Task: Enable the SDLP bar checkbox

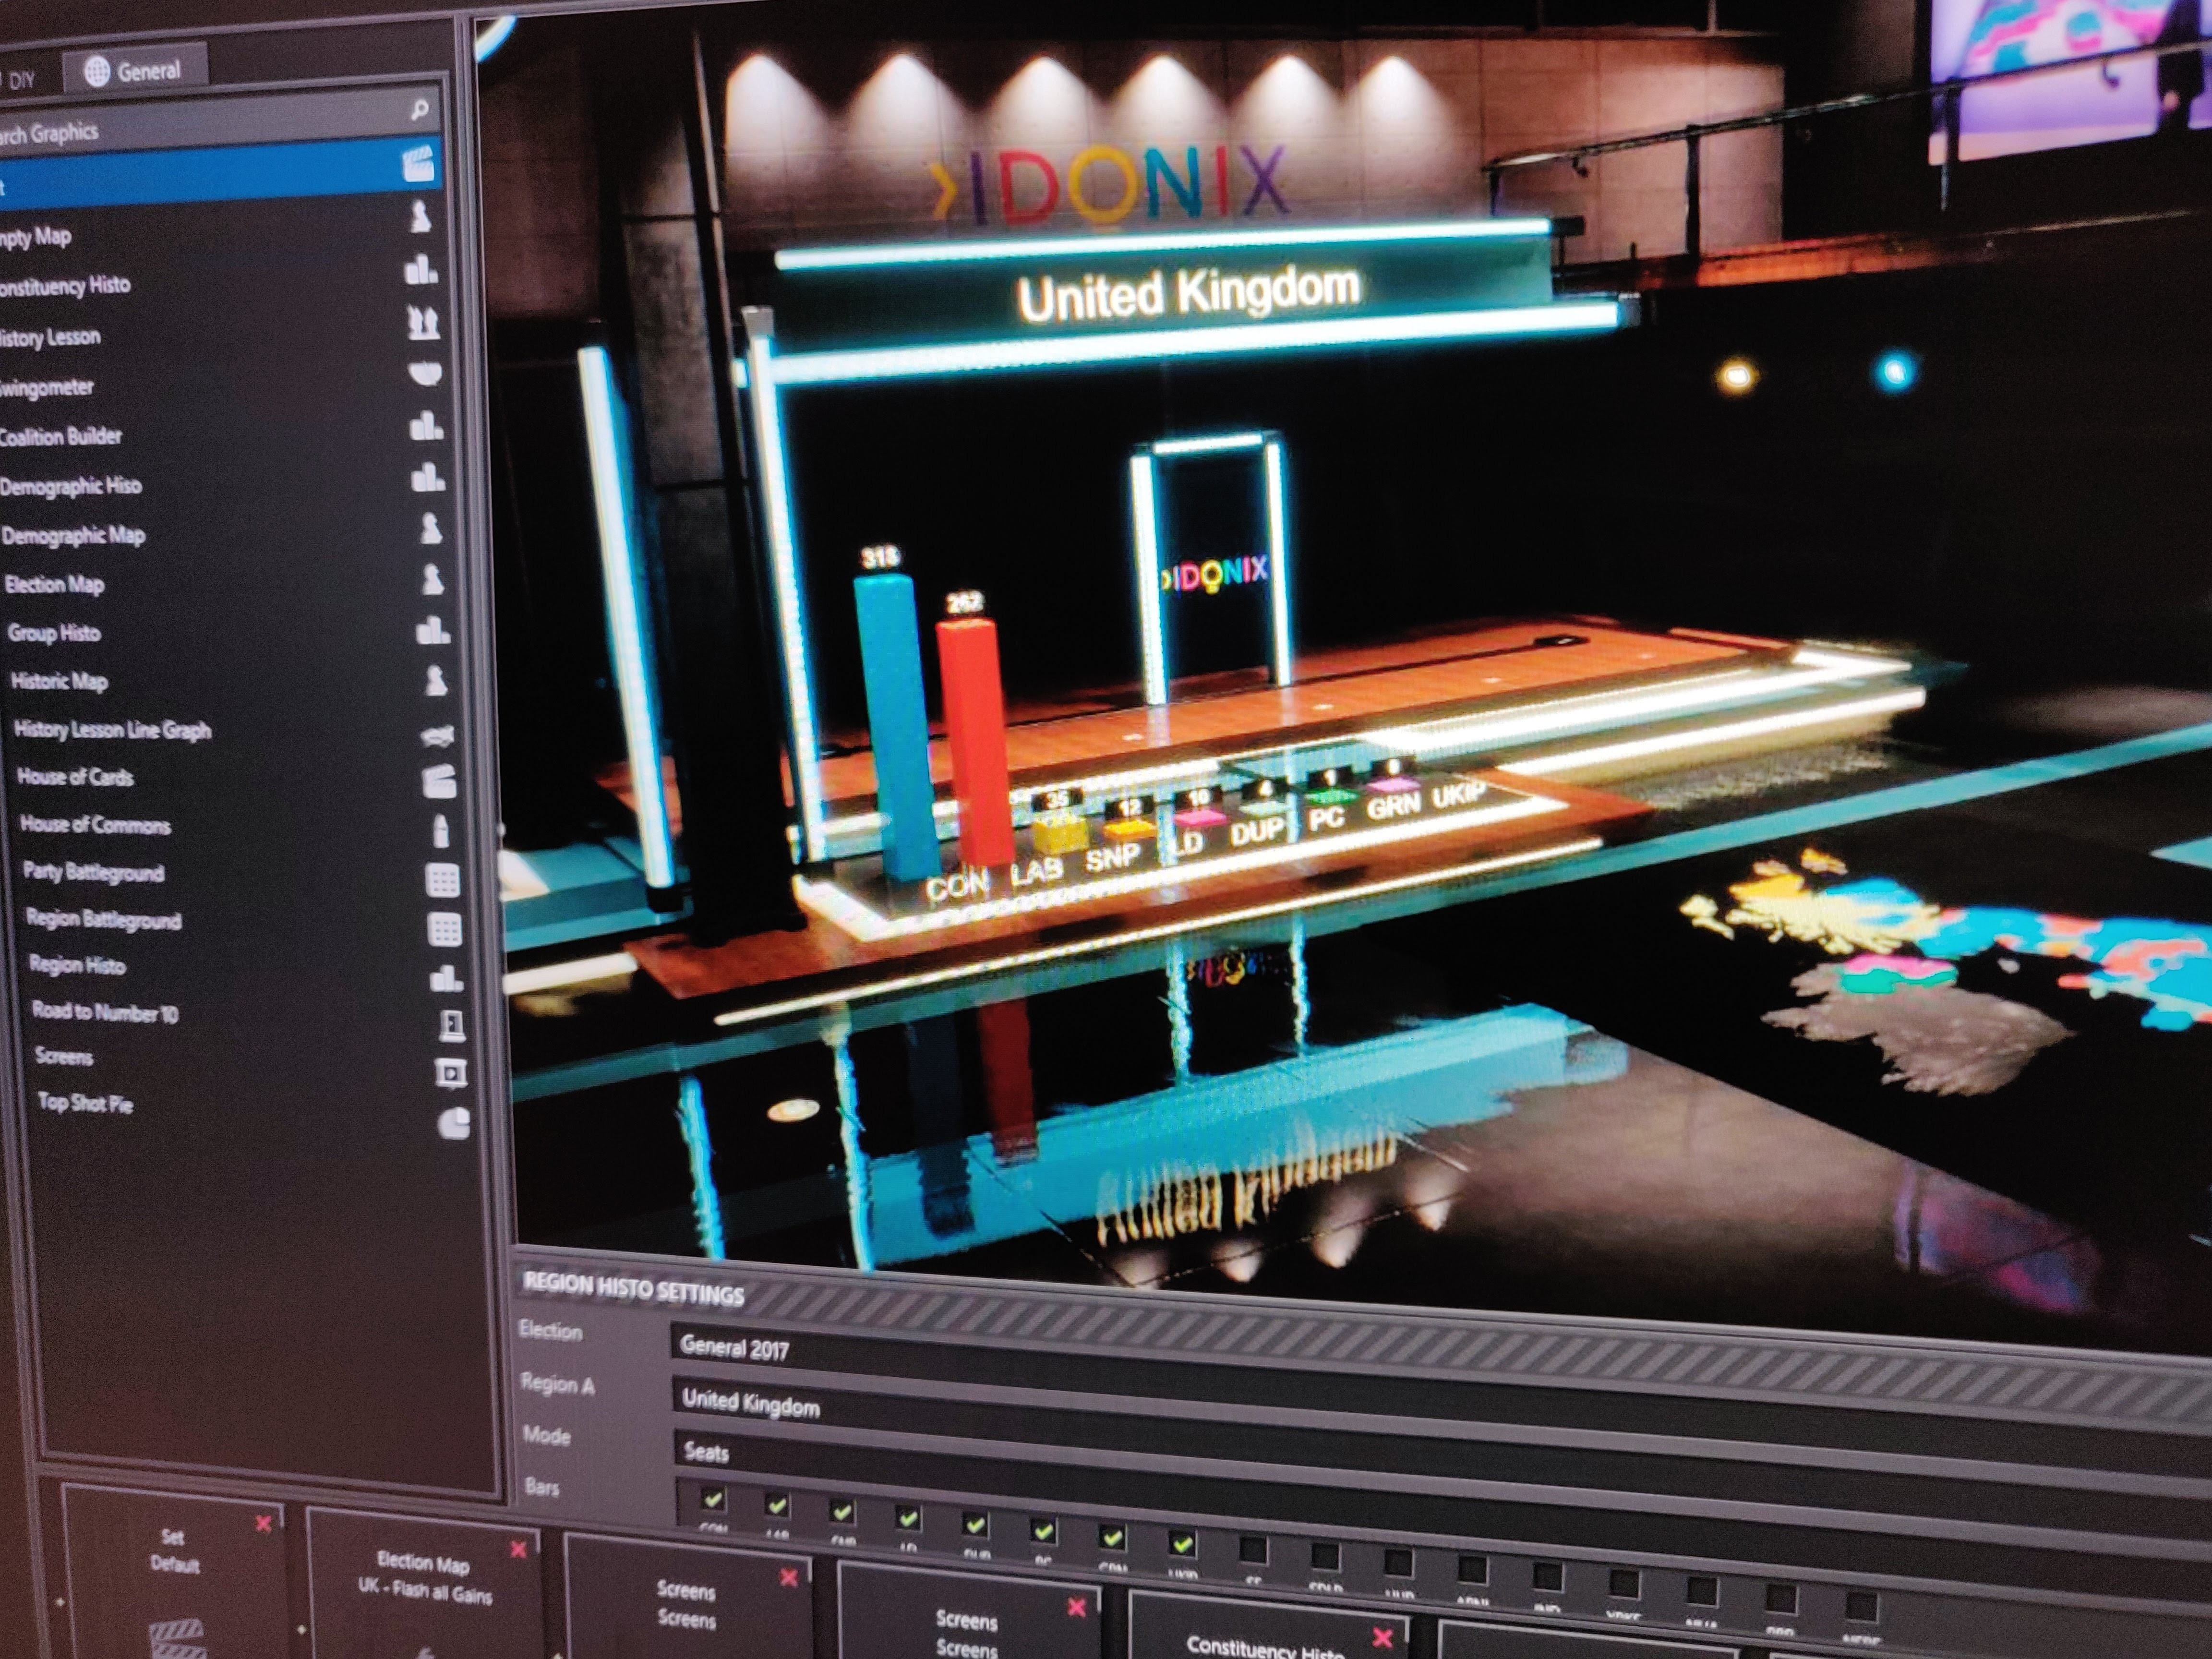Action: click(x=1325, y=1558)
